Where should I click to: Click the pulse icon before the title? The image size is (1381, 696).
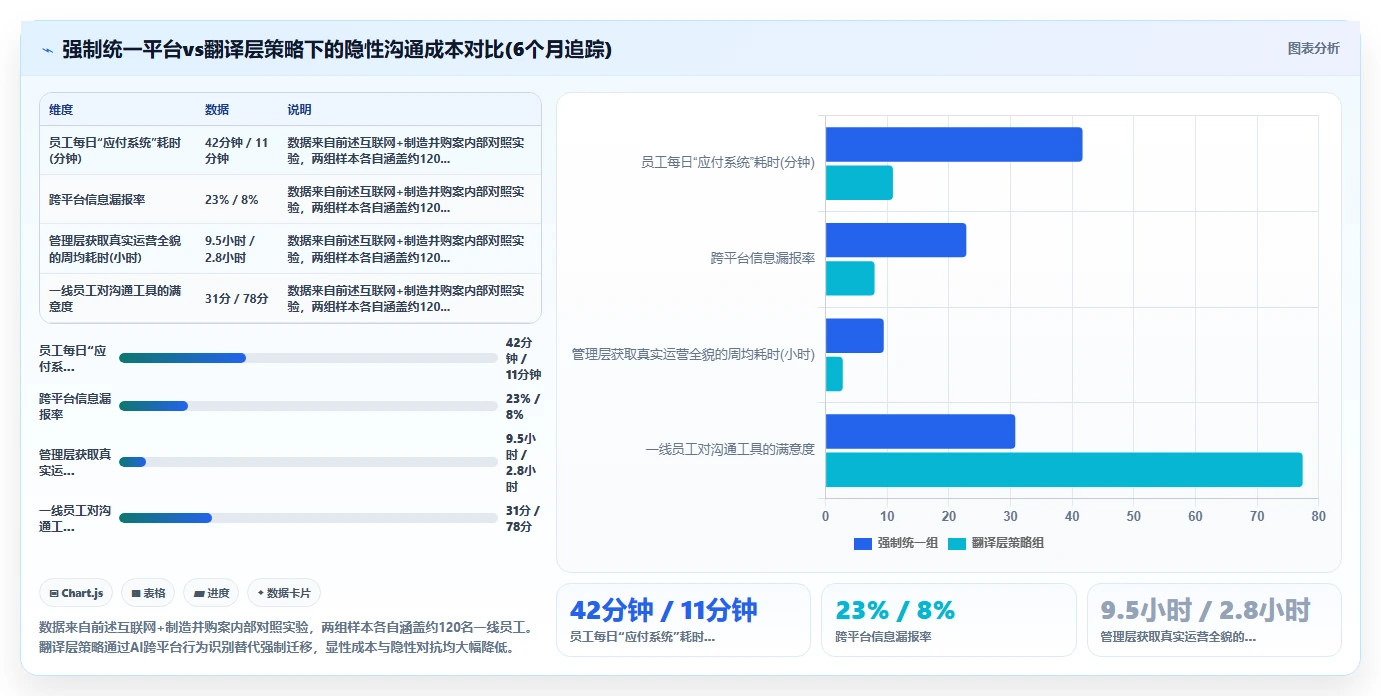[47, 50]
